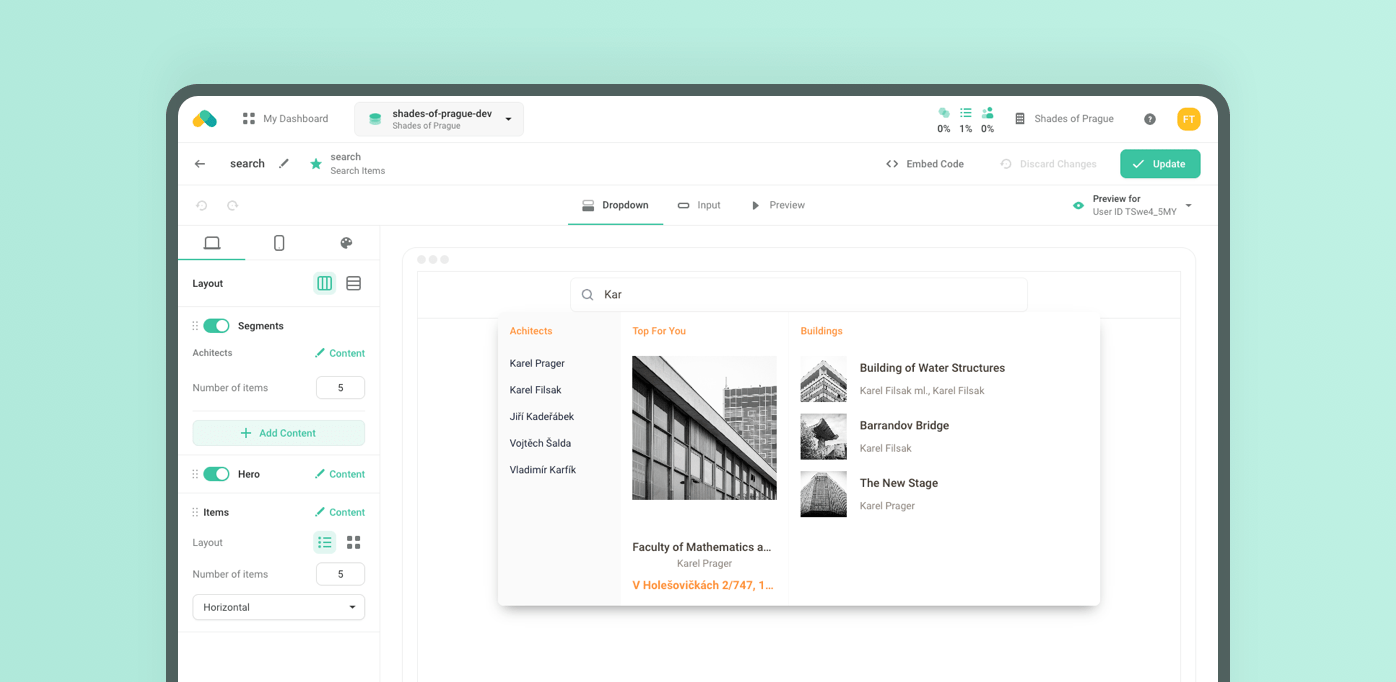Click Segments number of items field
This screenshot has height=682, width=1396.
[x=340, y=388]
